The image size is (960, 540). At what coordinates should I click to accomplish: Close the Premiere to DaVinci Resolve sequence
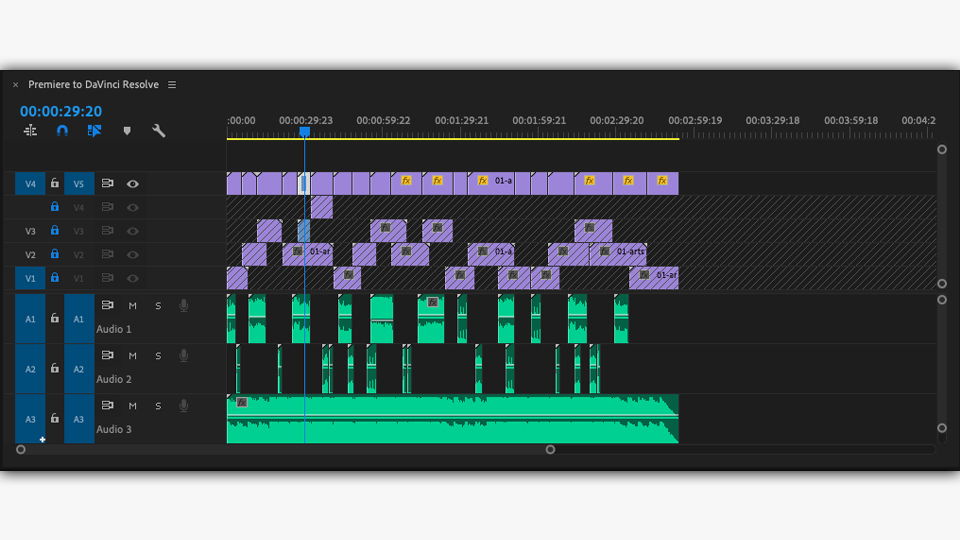(15, 85)
